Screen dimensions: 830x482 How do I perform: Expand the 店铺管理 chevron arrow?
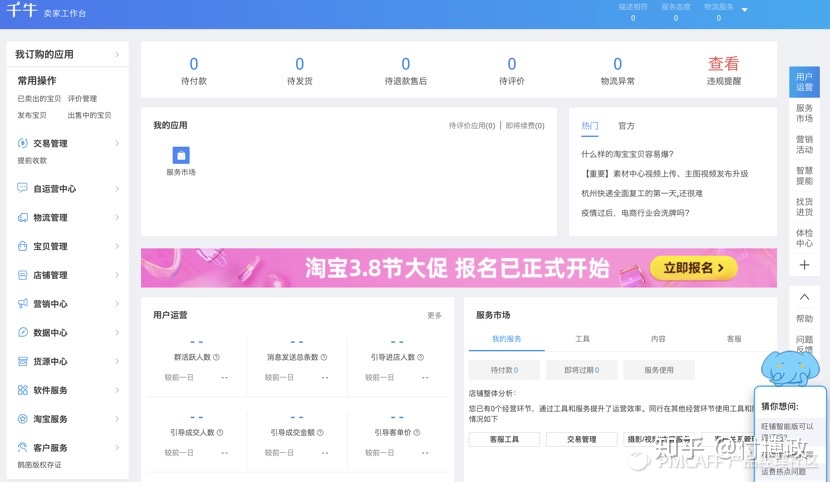pyautogui.click(x=117, y=275)
